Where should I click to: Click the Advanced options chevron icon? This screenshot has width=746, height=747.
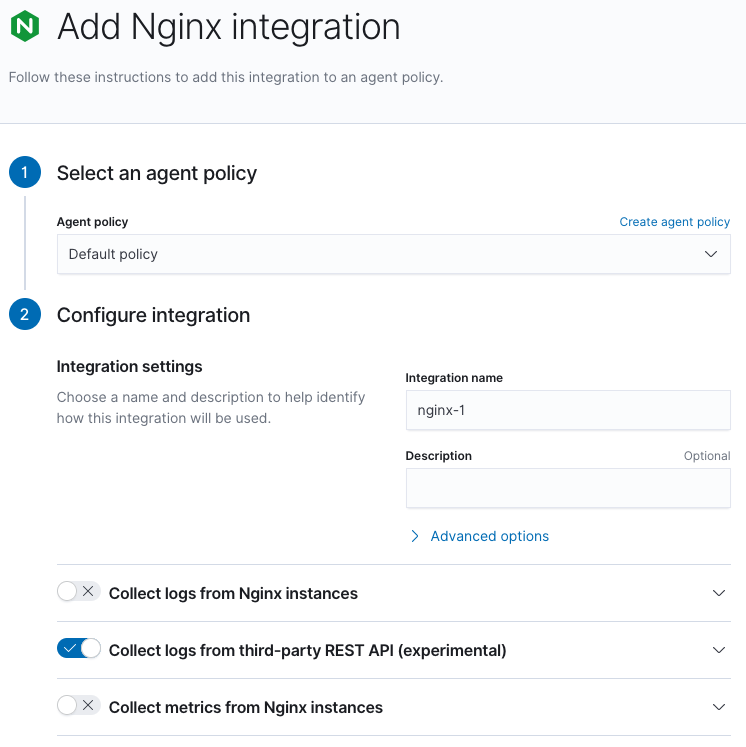[x=415, y=536]
